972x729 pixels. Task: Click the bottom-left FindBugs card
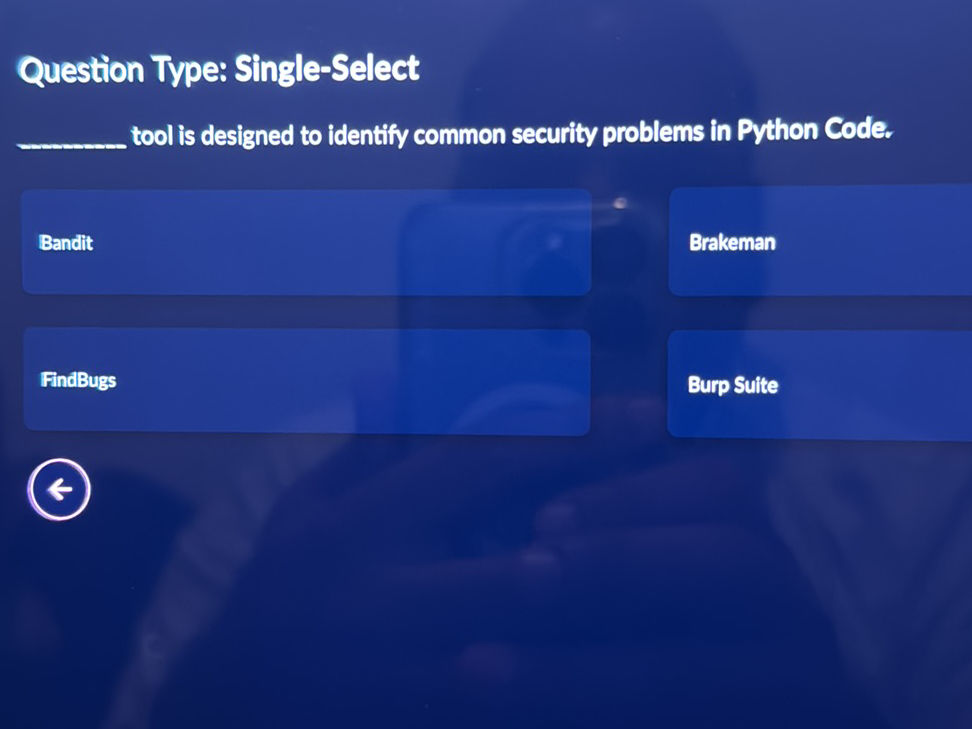coord(305,380)
